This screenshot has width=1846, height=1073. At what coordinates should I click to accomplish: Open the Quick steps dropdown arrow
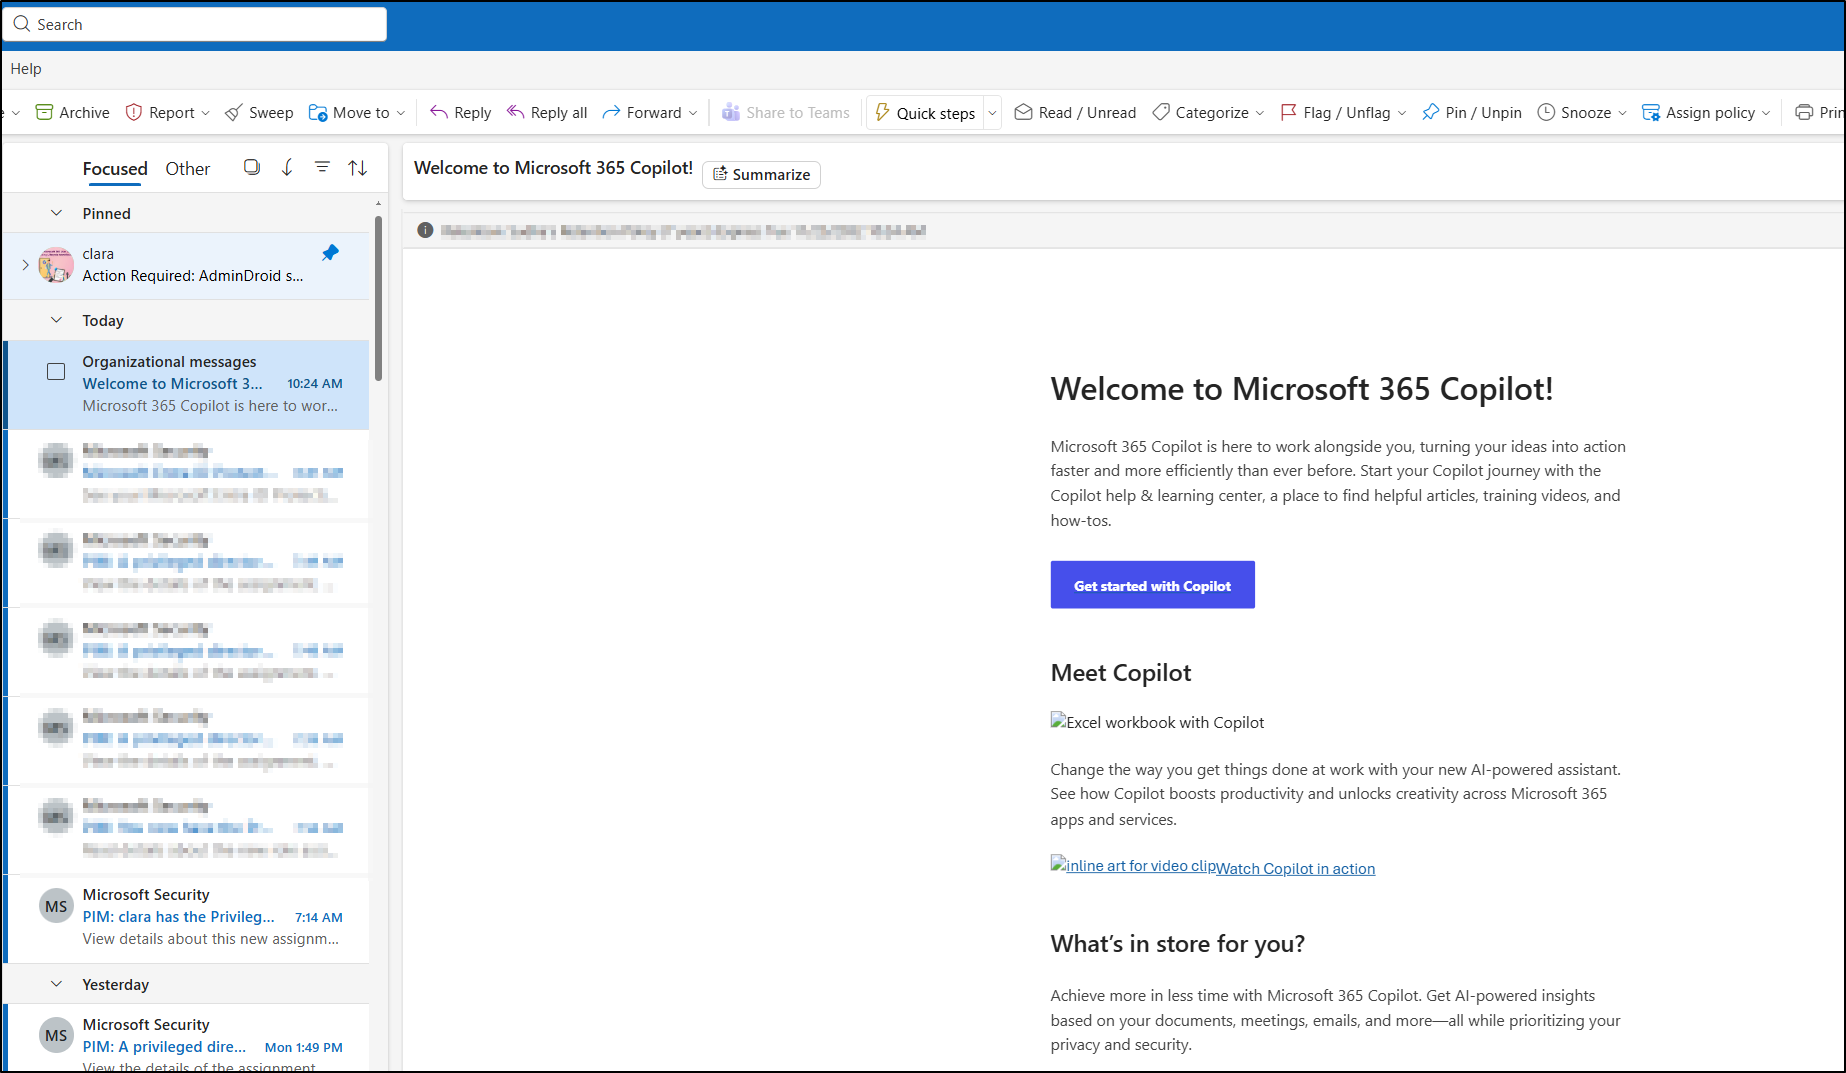[x=991, y=112]
